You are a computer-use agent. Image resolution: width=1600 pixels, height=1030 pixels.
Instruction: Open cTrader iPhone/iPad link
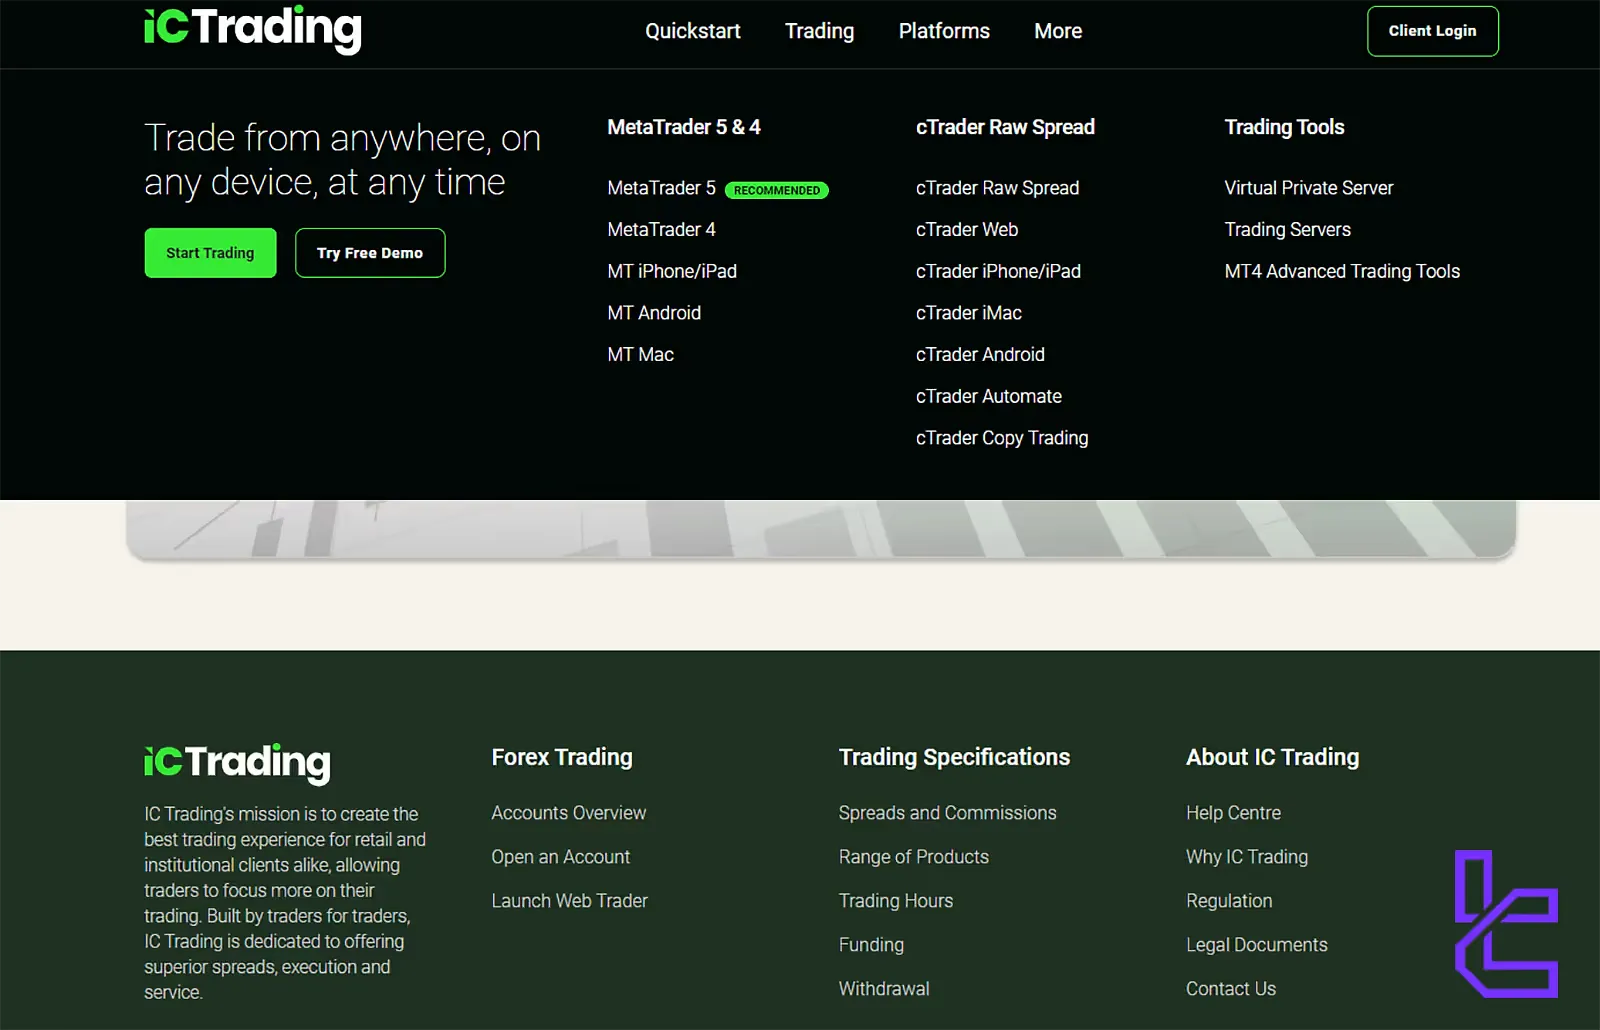998,272
